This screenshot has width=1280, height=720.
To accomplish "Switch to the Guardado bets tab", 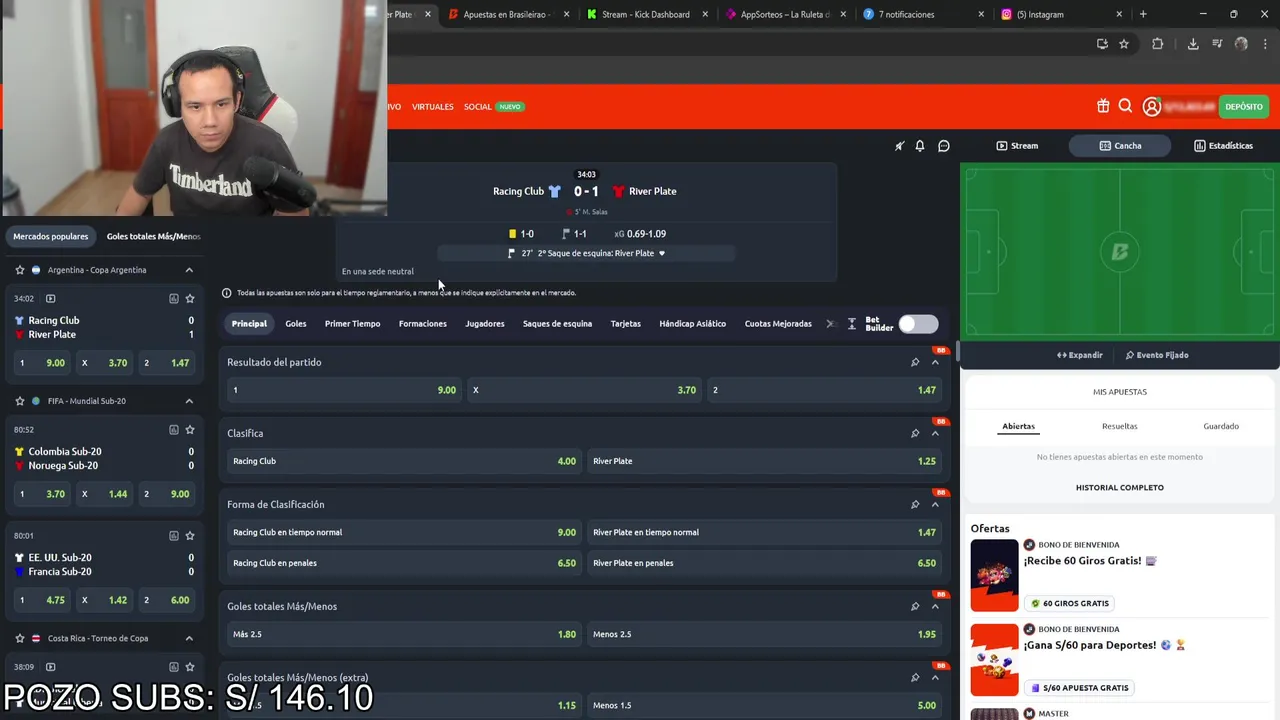I will [1221, 426].
